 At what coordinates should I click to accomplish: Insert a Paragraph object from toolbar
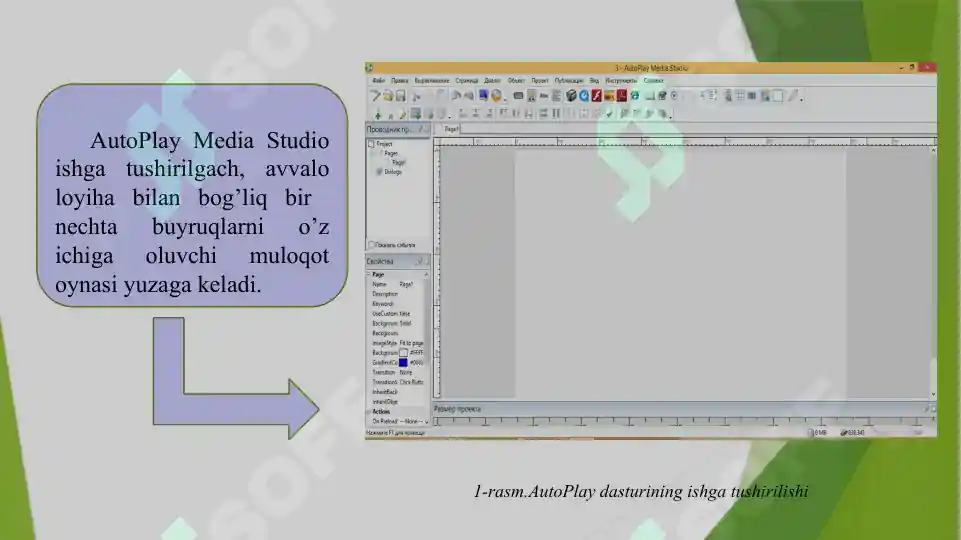pyautogui.click(x=556, y=96)
